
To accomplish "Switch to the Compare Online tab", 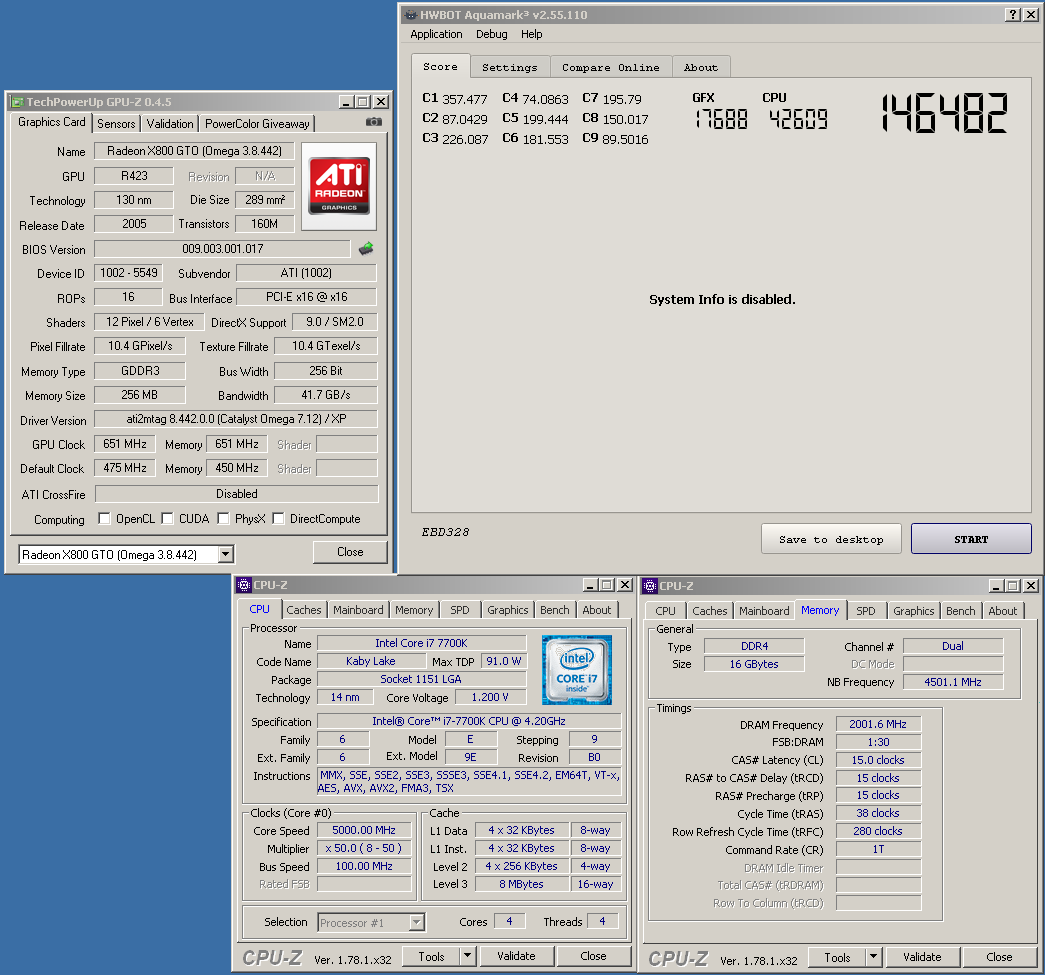I will (610, 67).
